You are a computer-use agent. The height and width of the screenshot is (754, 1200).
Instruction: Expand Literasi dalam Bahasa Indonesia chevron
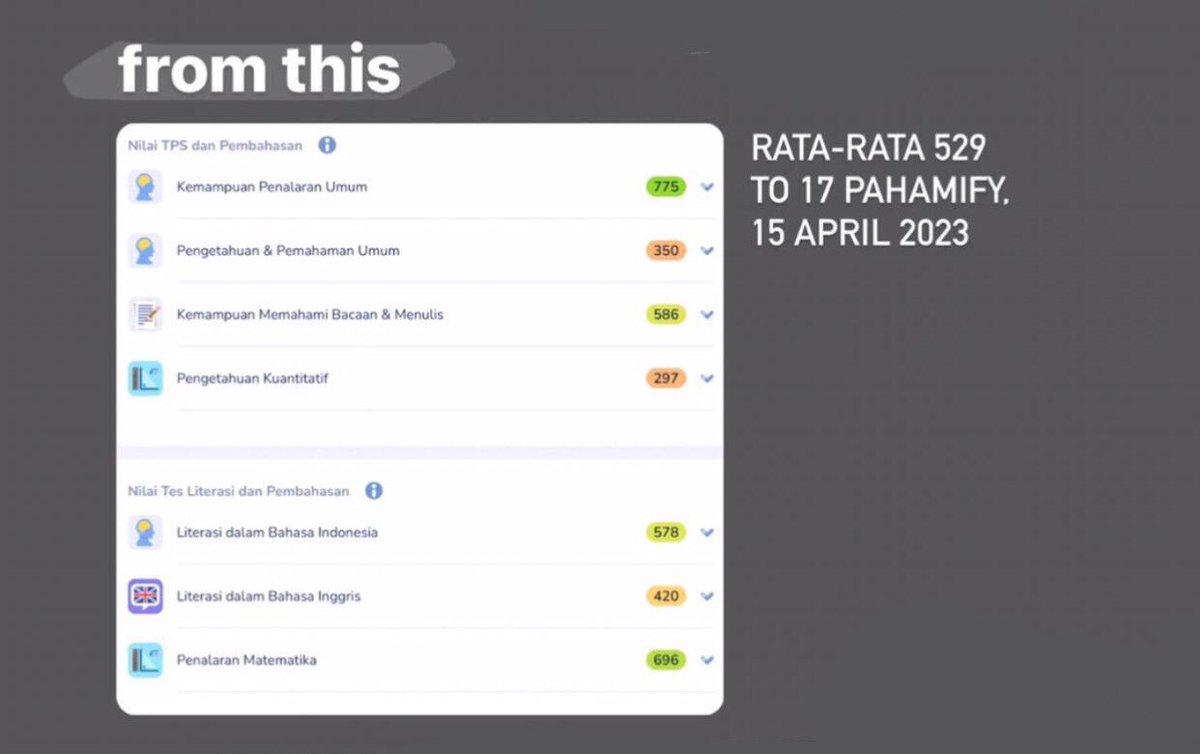click(x=707, y=533)
